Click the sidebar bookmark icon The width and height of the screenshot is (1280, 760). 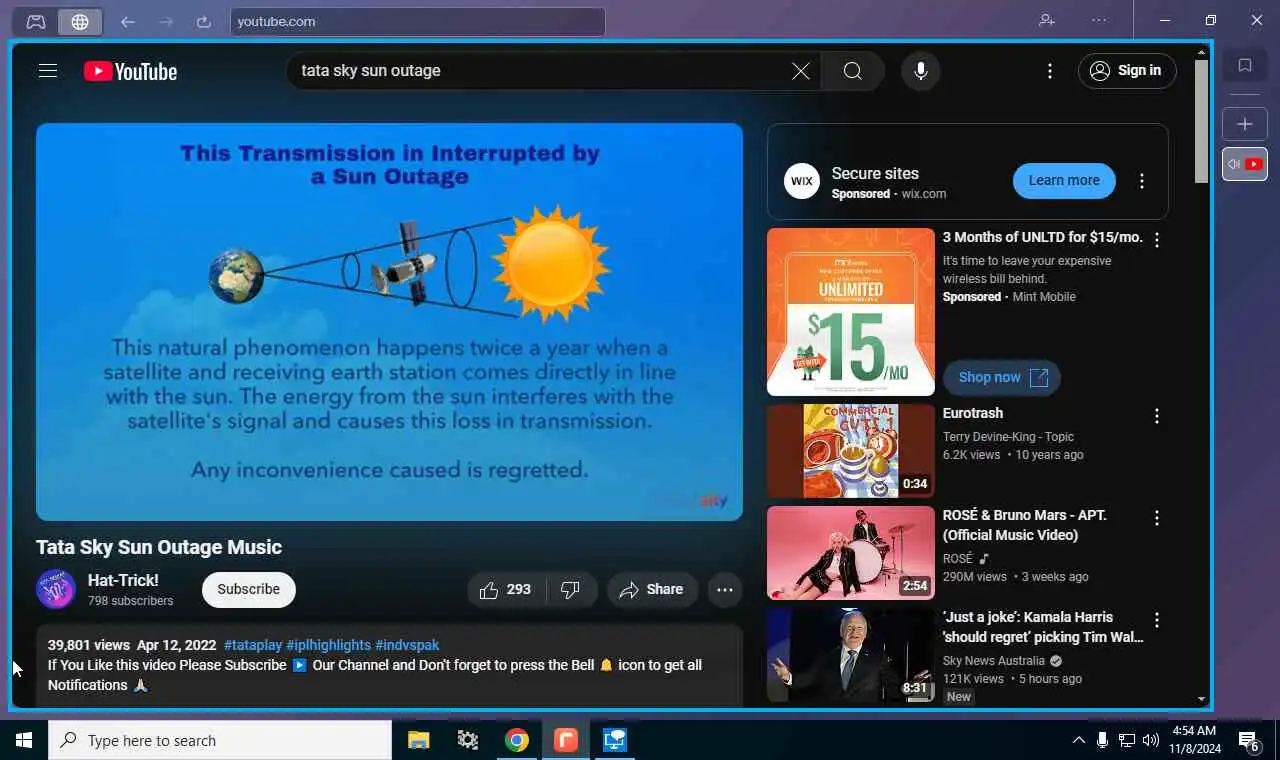click(1245, 66)
